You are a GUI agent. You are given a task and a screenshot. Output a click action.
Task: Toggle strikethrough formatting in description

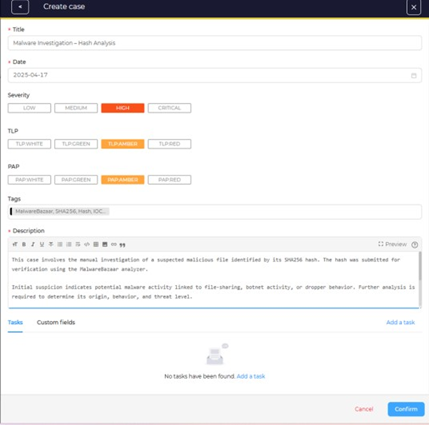coord(51,244)
